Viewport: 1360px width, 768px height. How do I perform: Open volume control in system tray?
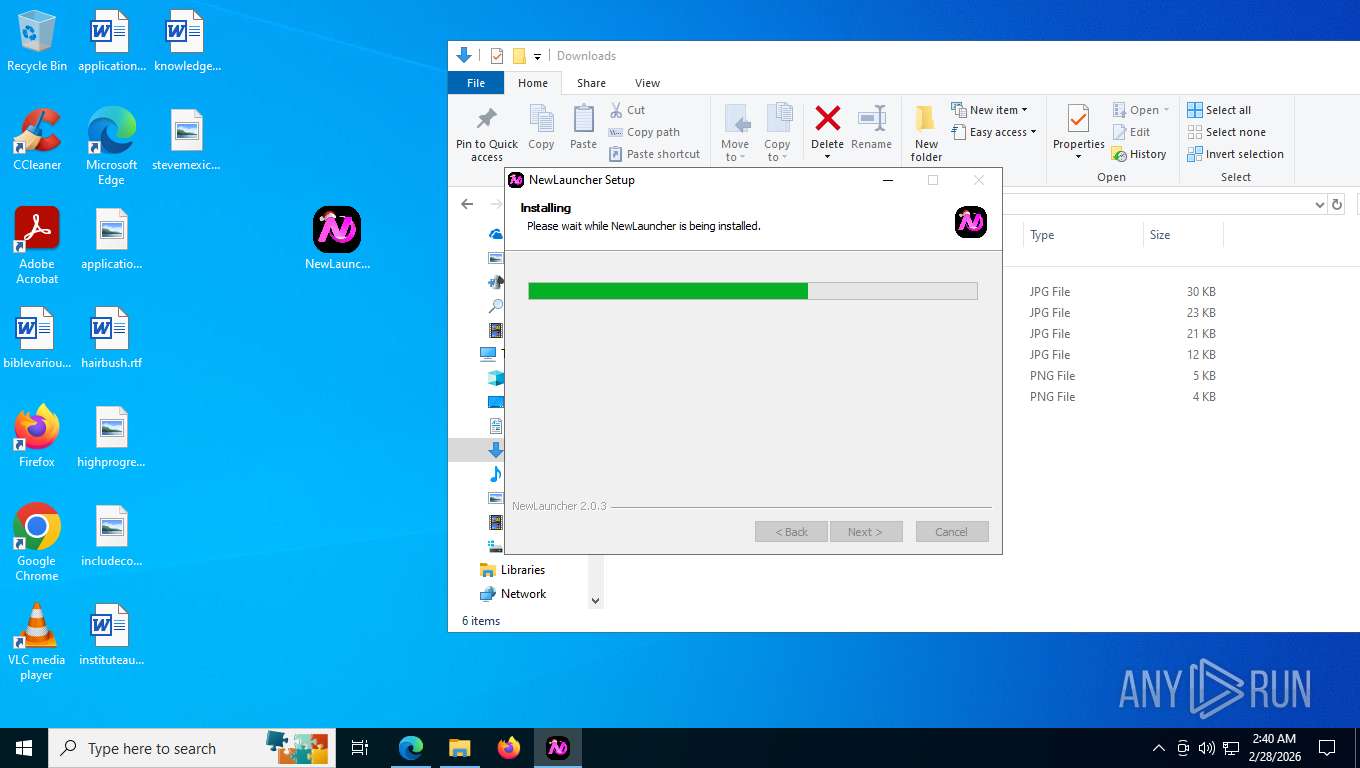coord(1207,748)
